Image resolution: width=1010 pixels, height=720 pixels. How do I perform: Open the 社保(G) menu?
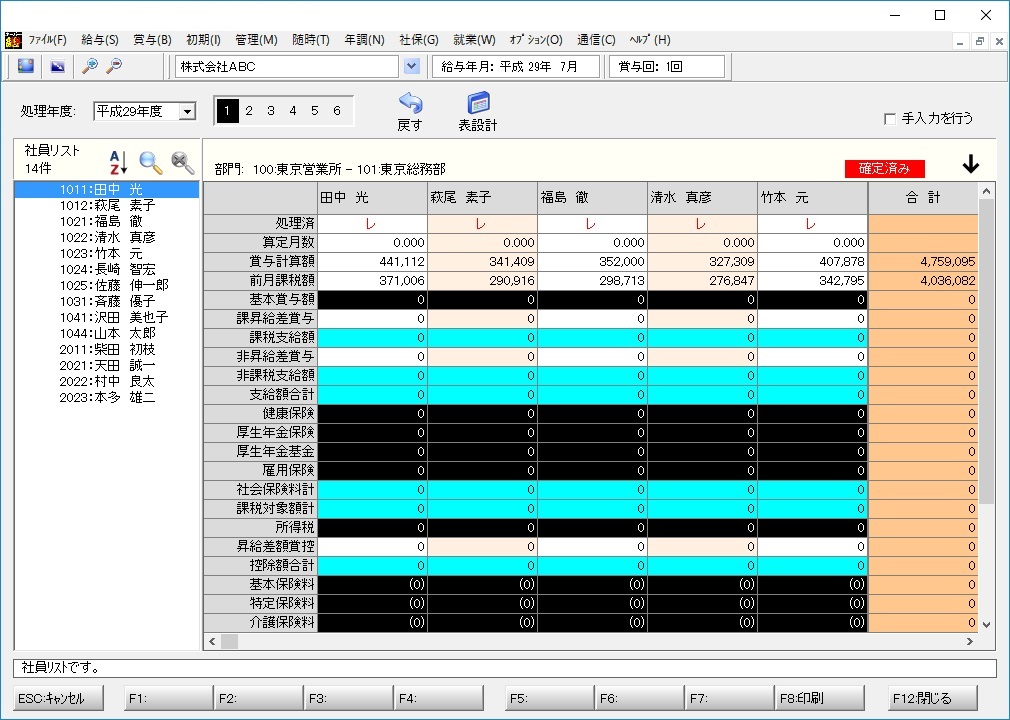[x=419, y=40]
